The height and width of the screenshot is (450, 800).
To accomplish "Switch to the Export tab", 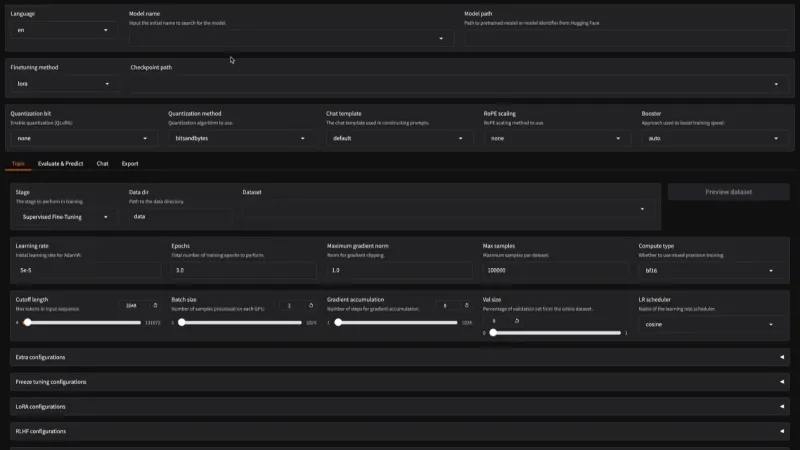I will pyautogui.click(x=130, y=163).
